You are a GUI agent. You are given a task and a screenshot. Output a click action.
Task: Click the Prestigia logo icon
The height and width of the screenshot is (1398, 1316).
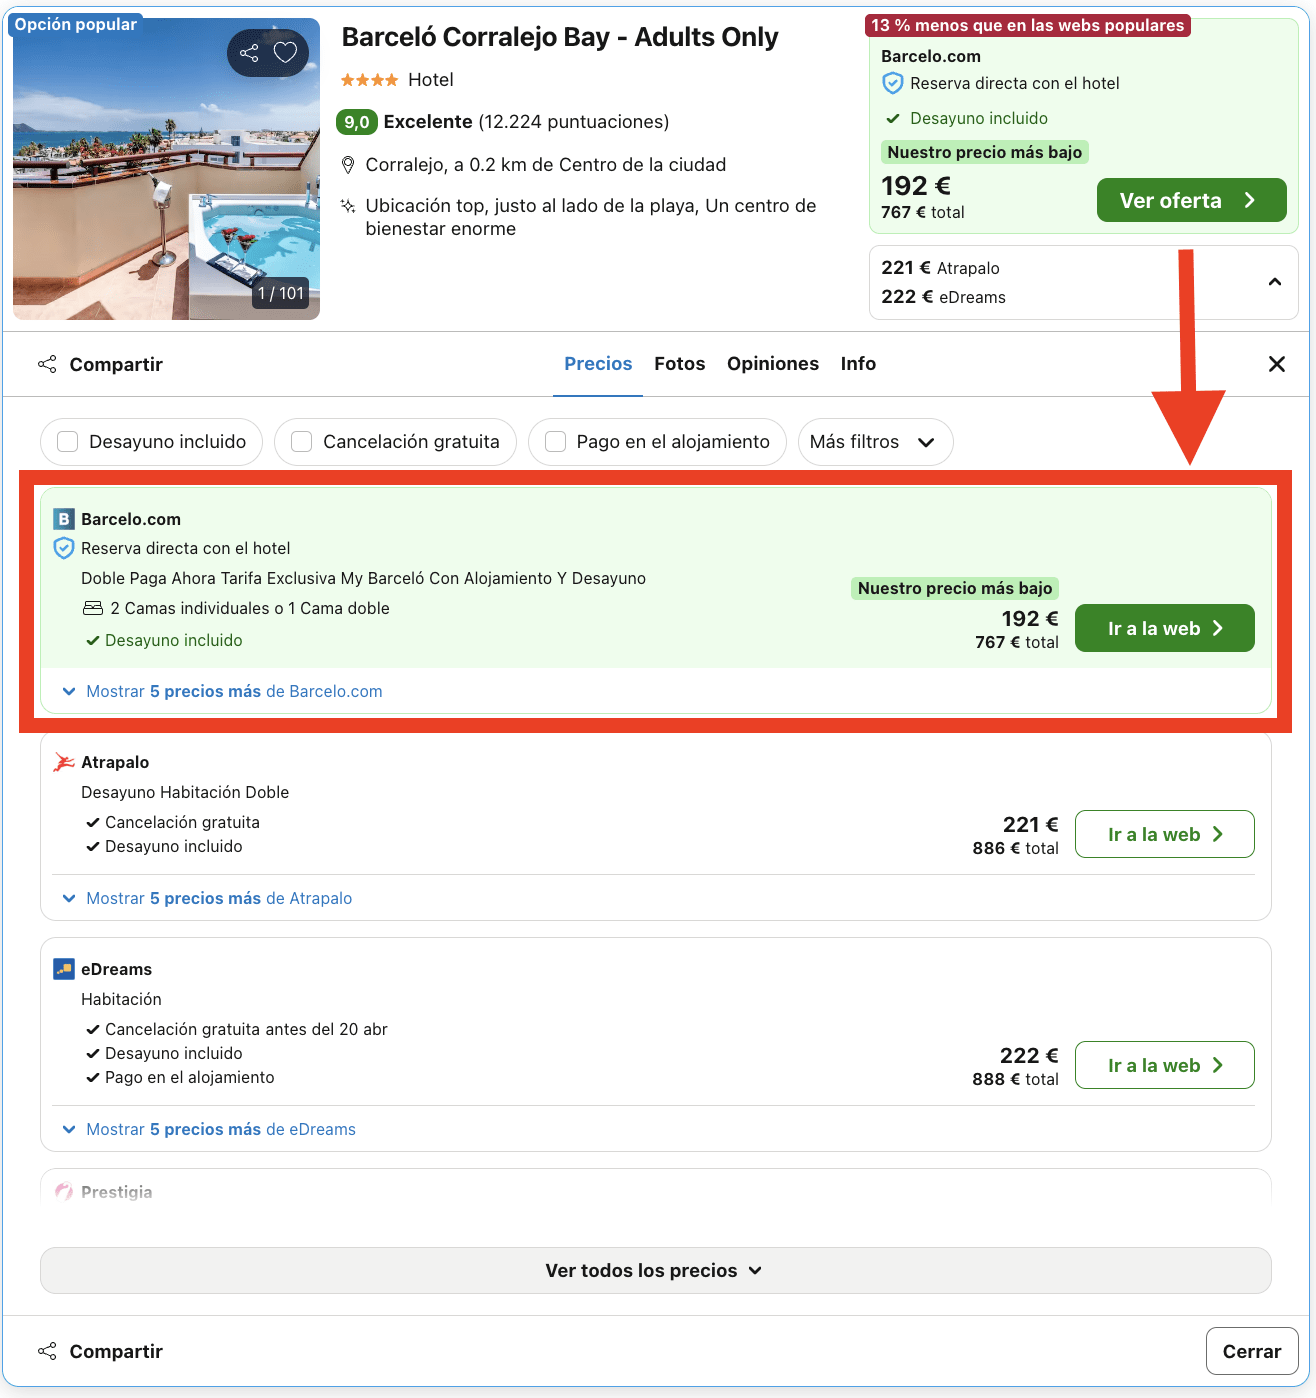point(63,1191)
